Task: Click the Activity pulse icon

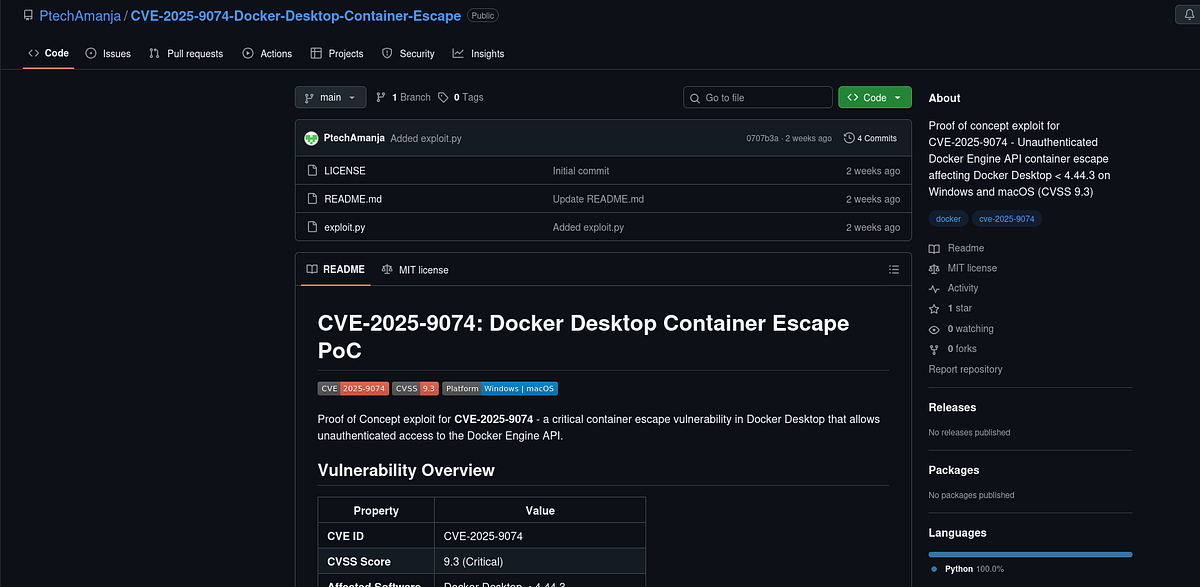Action: pyautogui.click(x=934, y=288)
